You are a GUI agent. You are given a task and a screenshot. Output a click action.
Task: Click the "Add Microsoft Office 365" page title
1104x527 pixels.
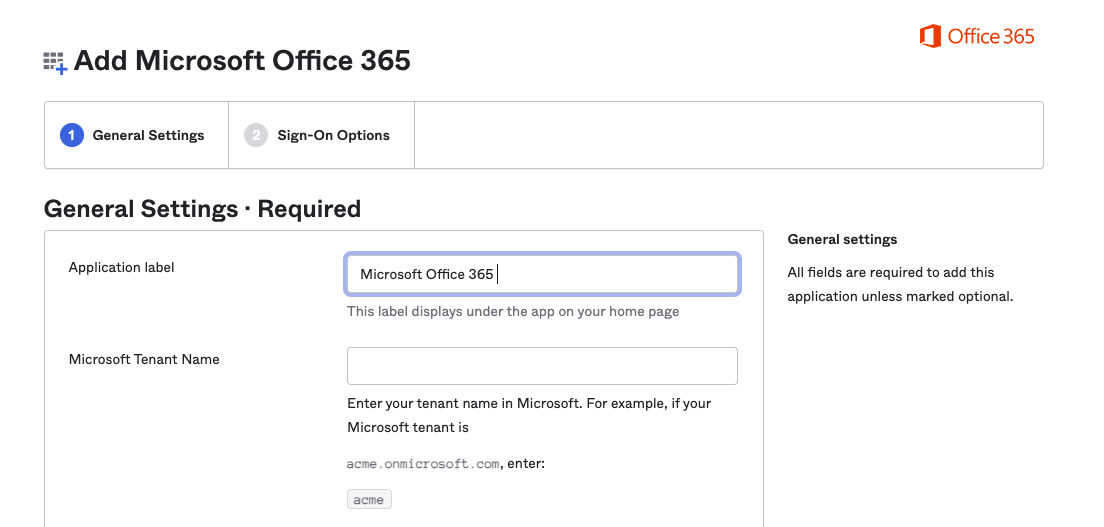pos(242,60)
